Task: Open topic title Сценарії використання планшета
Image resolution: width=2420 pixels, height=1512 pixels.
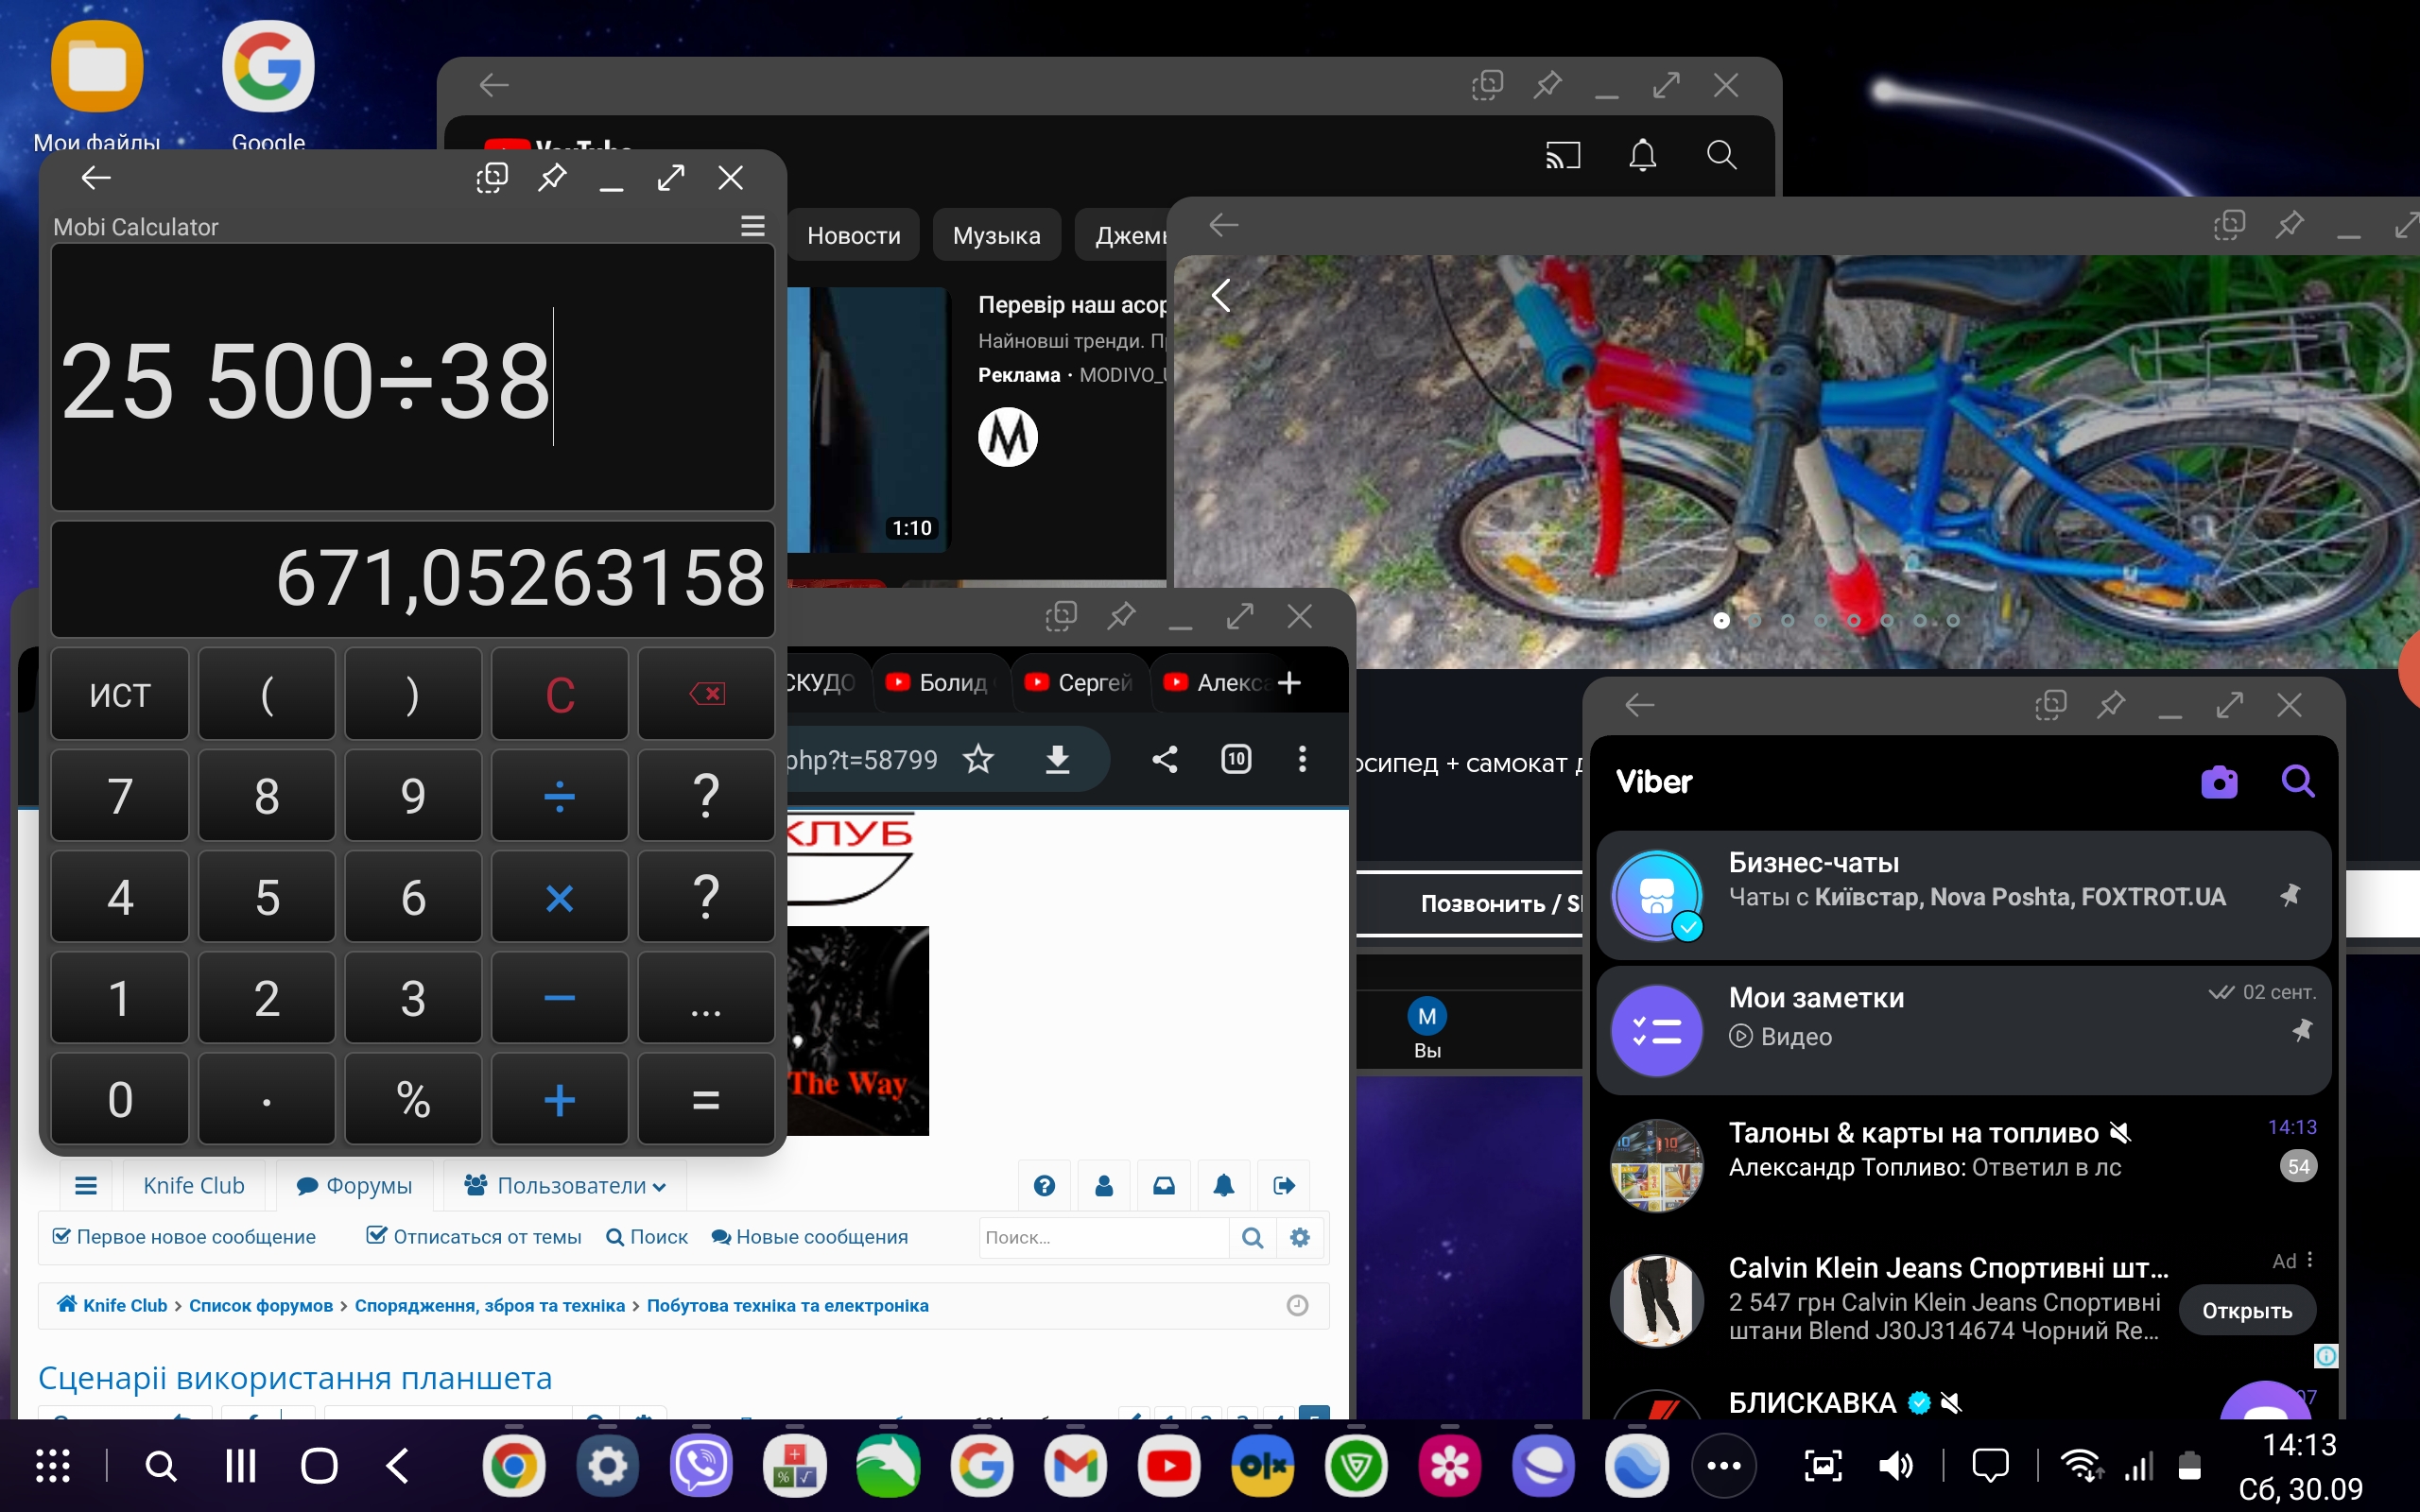Action: pyautogui.click(x=295, y=1378)
